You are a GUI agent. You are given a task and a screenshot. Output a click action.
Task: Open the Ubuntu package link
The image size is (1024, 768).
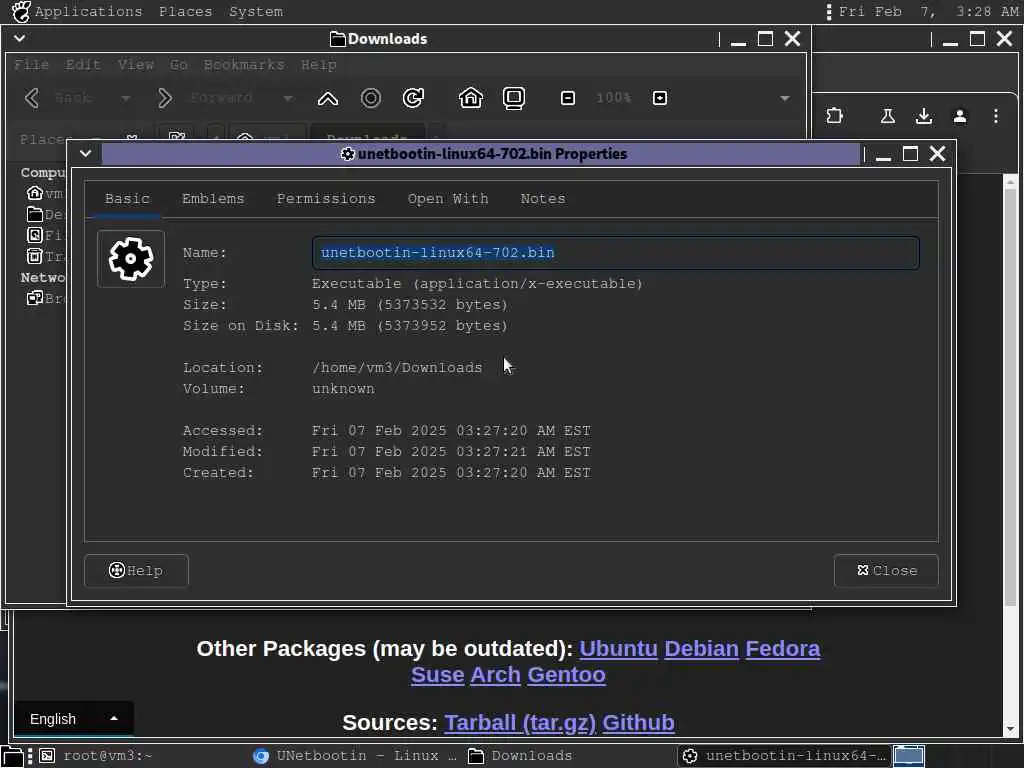[618, 648]
